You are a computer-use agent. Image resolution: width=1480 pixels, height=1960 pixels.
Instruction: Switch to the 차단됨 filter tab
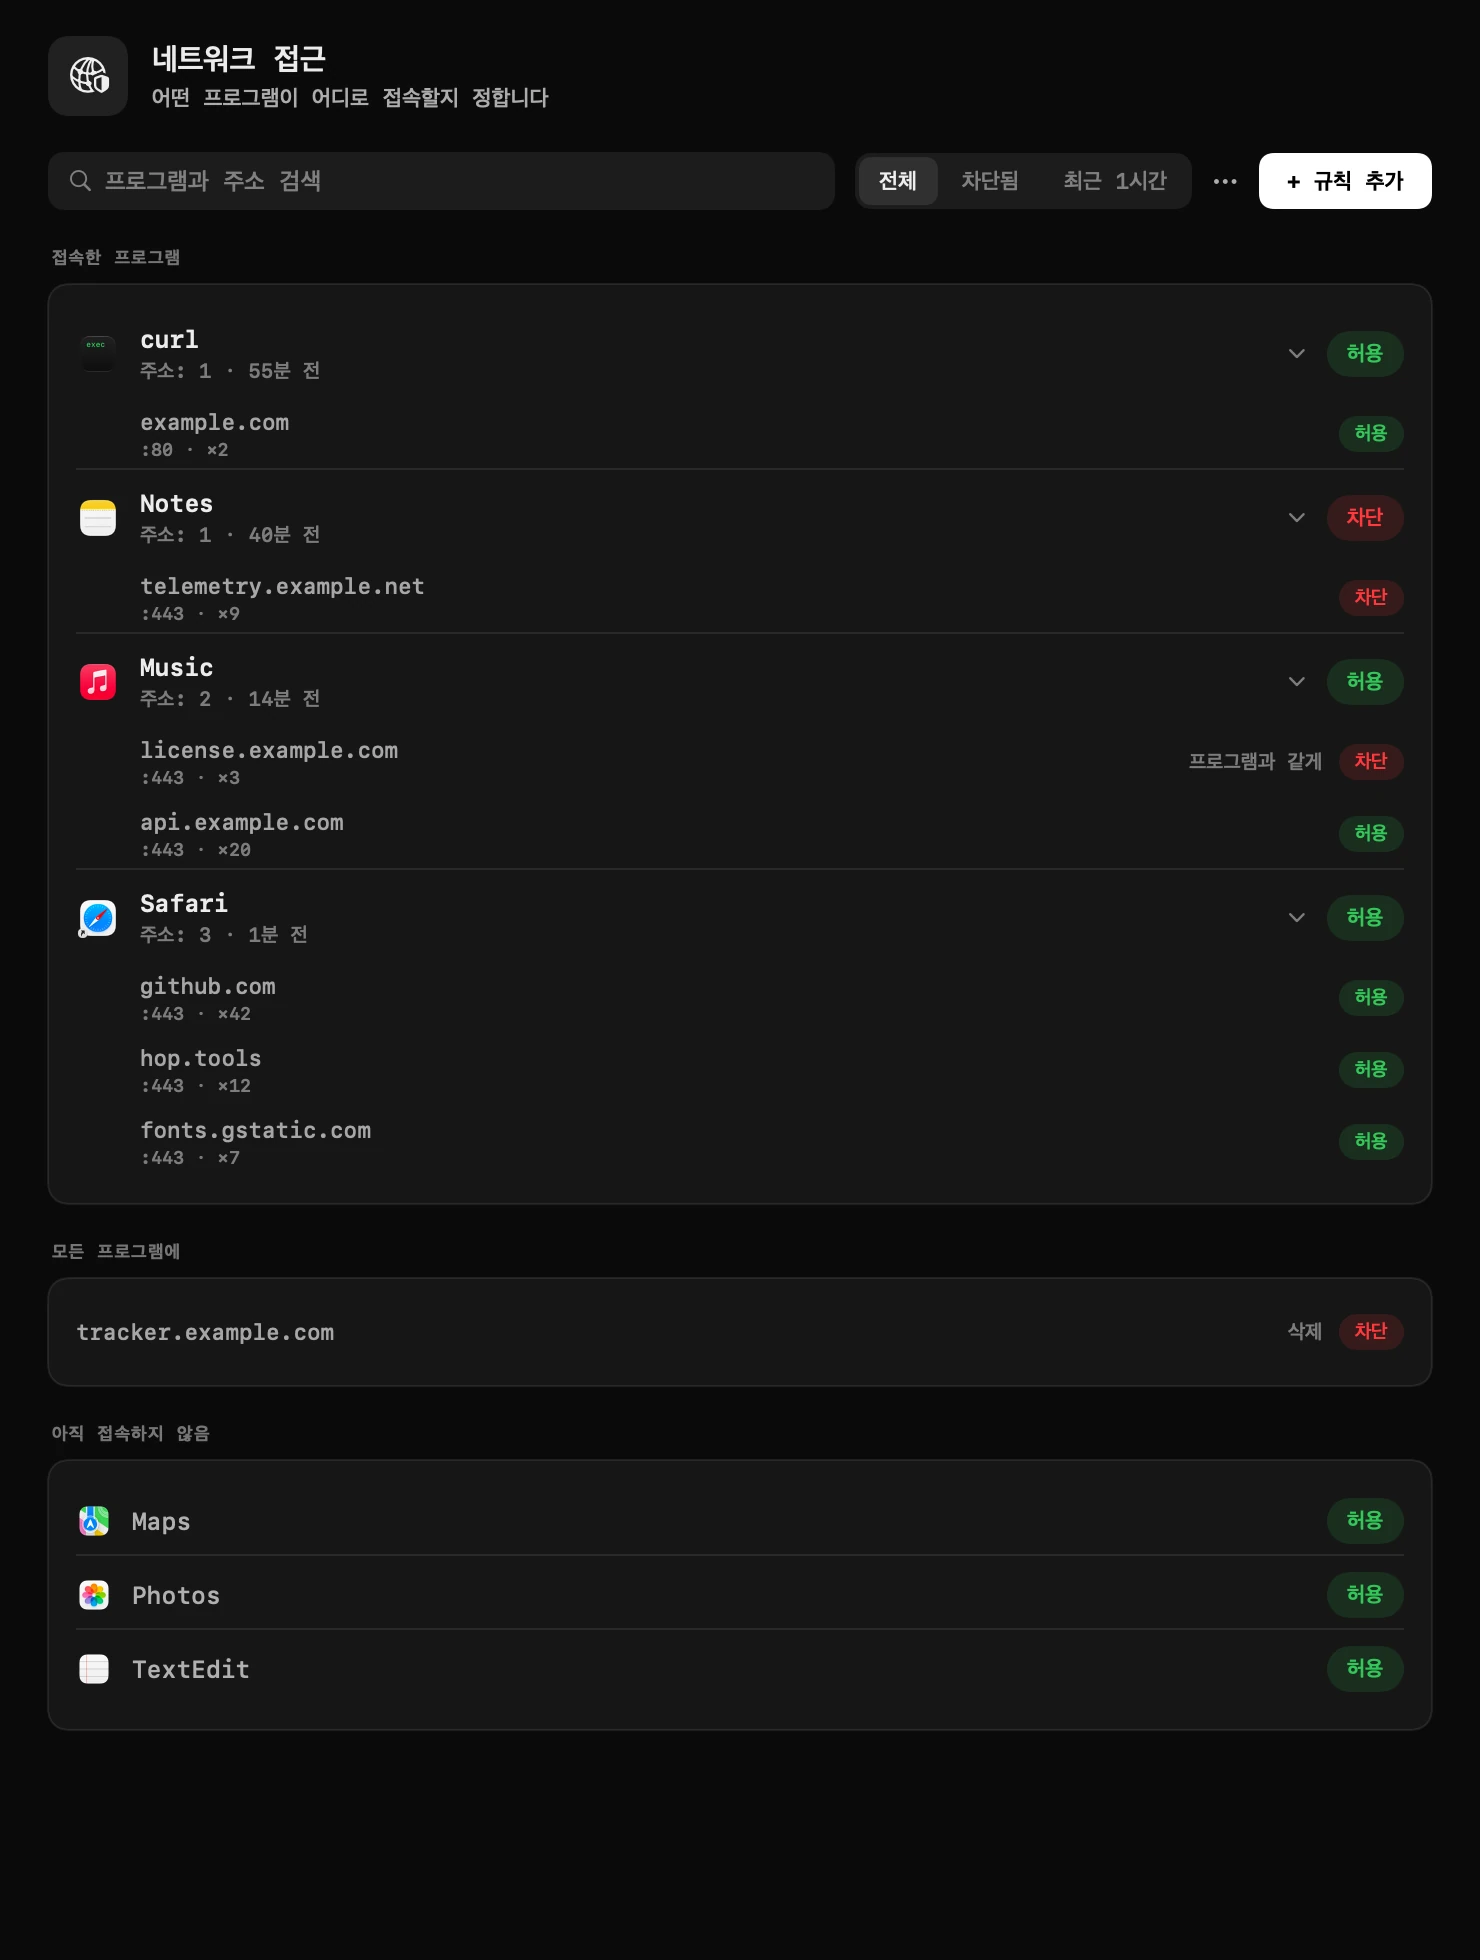point(989,181)
